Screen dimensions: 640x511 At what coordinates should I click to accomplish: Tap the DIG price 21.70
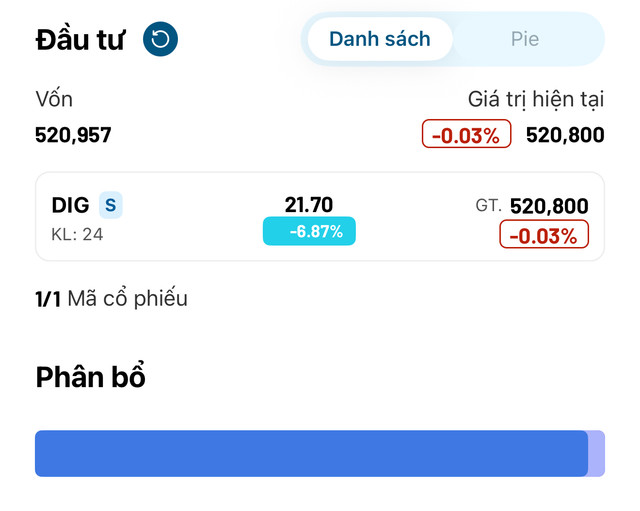309,204
